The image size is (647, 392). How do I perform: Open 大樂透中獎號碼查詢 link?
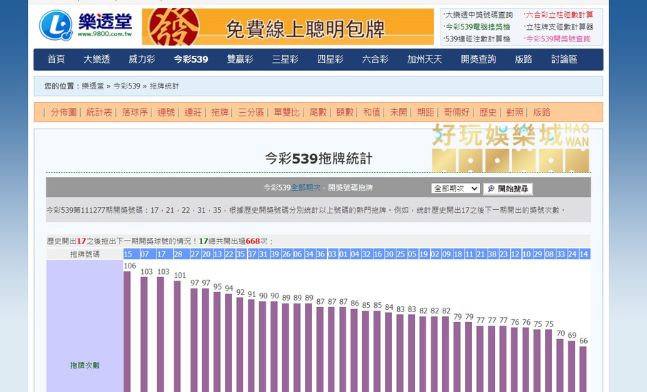tap(478, 15)
